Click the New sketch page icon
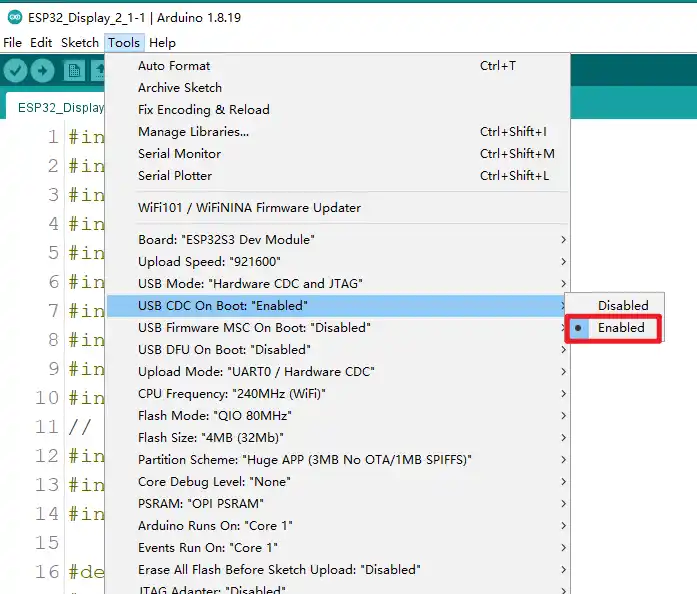Screen dimensions: 697x594 coord(74,70)
